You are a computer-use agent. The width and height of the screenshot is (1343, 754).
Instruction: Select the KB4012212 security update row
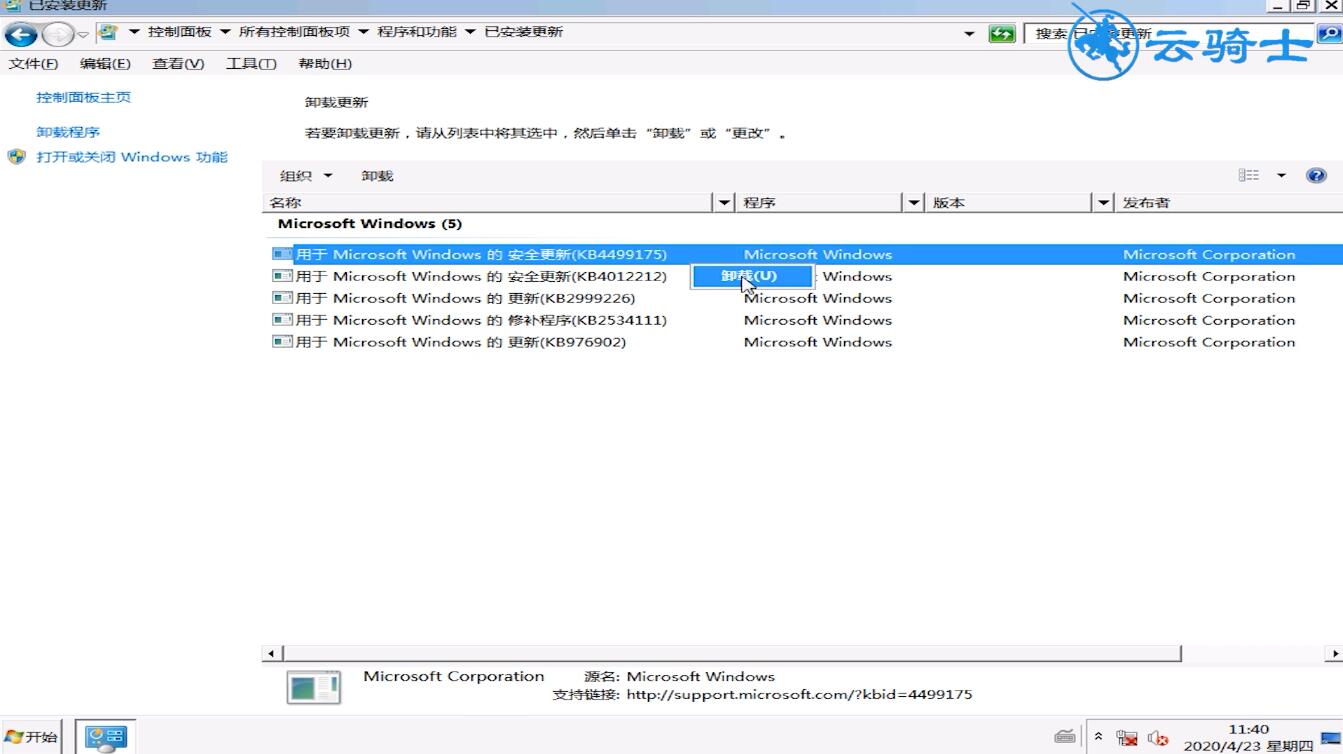(x=805, y=276)
